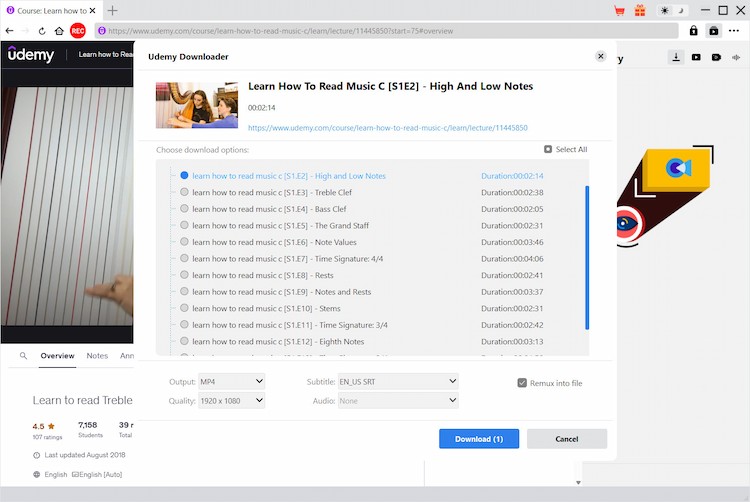Image resolution: width=750 pixels, height=502 pixels.
Task: Click the red REC record button
Action: 78,31
